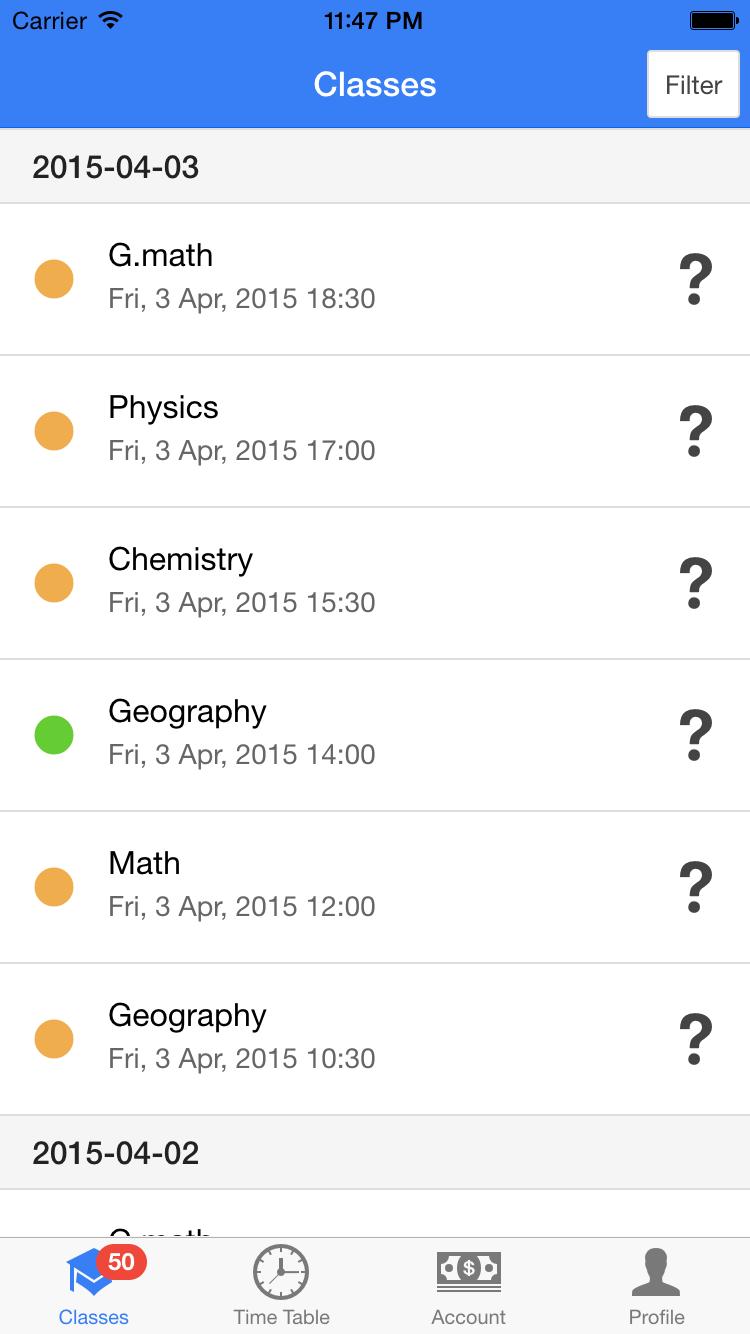The image size is (750, 1334).
Task: Open the Filter options
Action: 693,85
